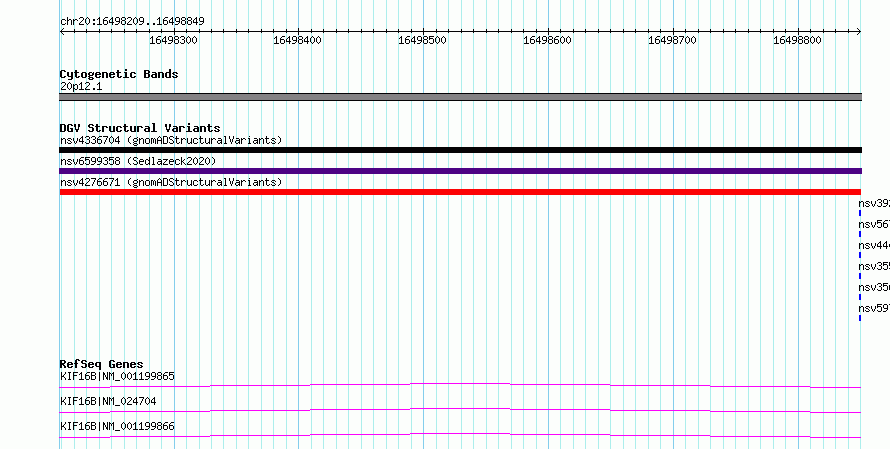Click the red nsv4276671 variant bar
Image resolution: width=890 pixels, height=449 pixels.
460,192
